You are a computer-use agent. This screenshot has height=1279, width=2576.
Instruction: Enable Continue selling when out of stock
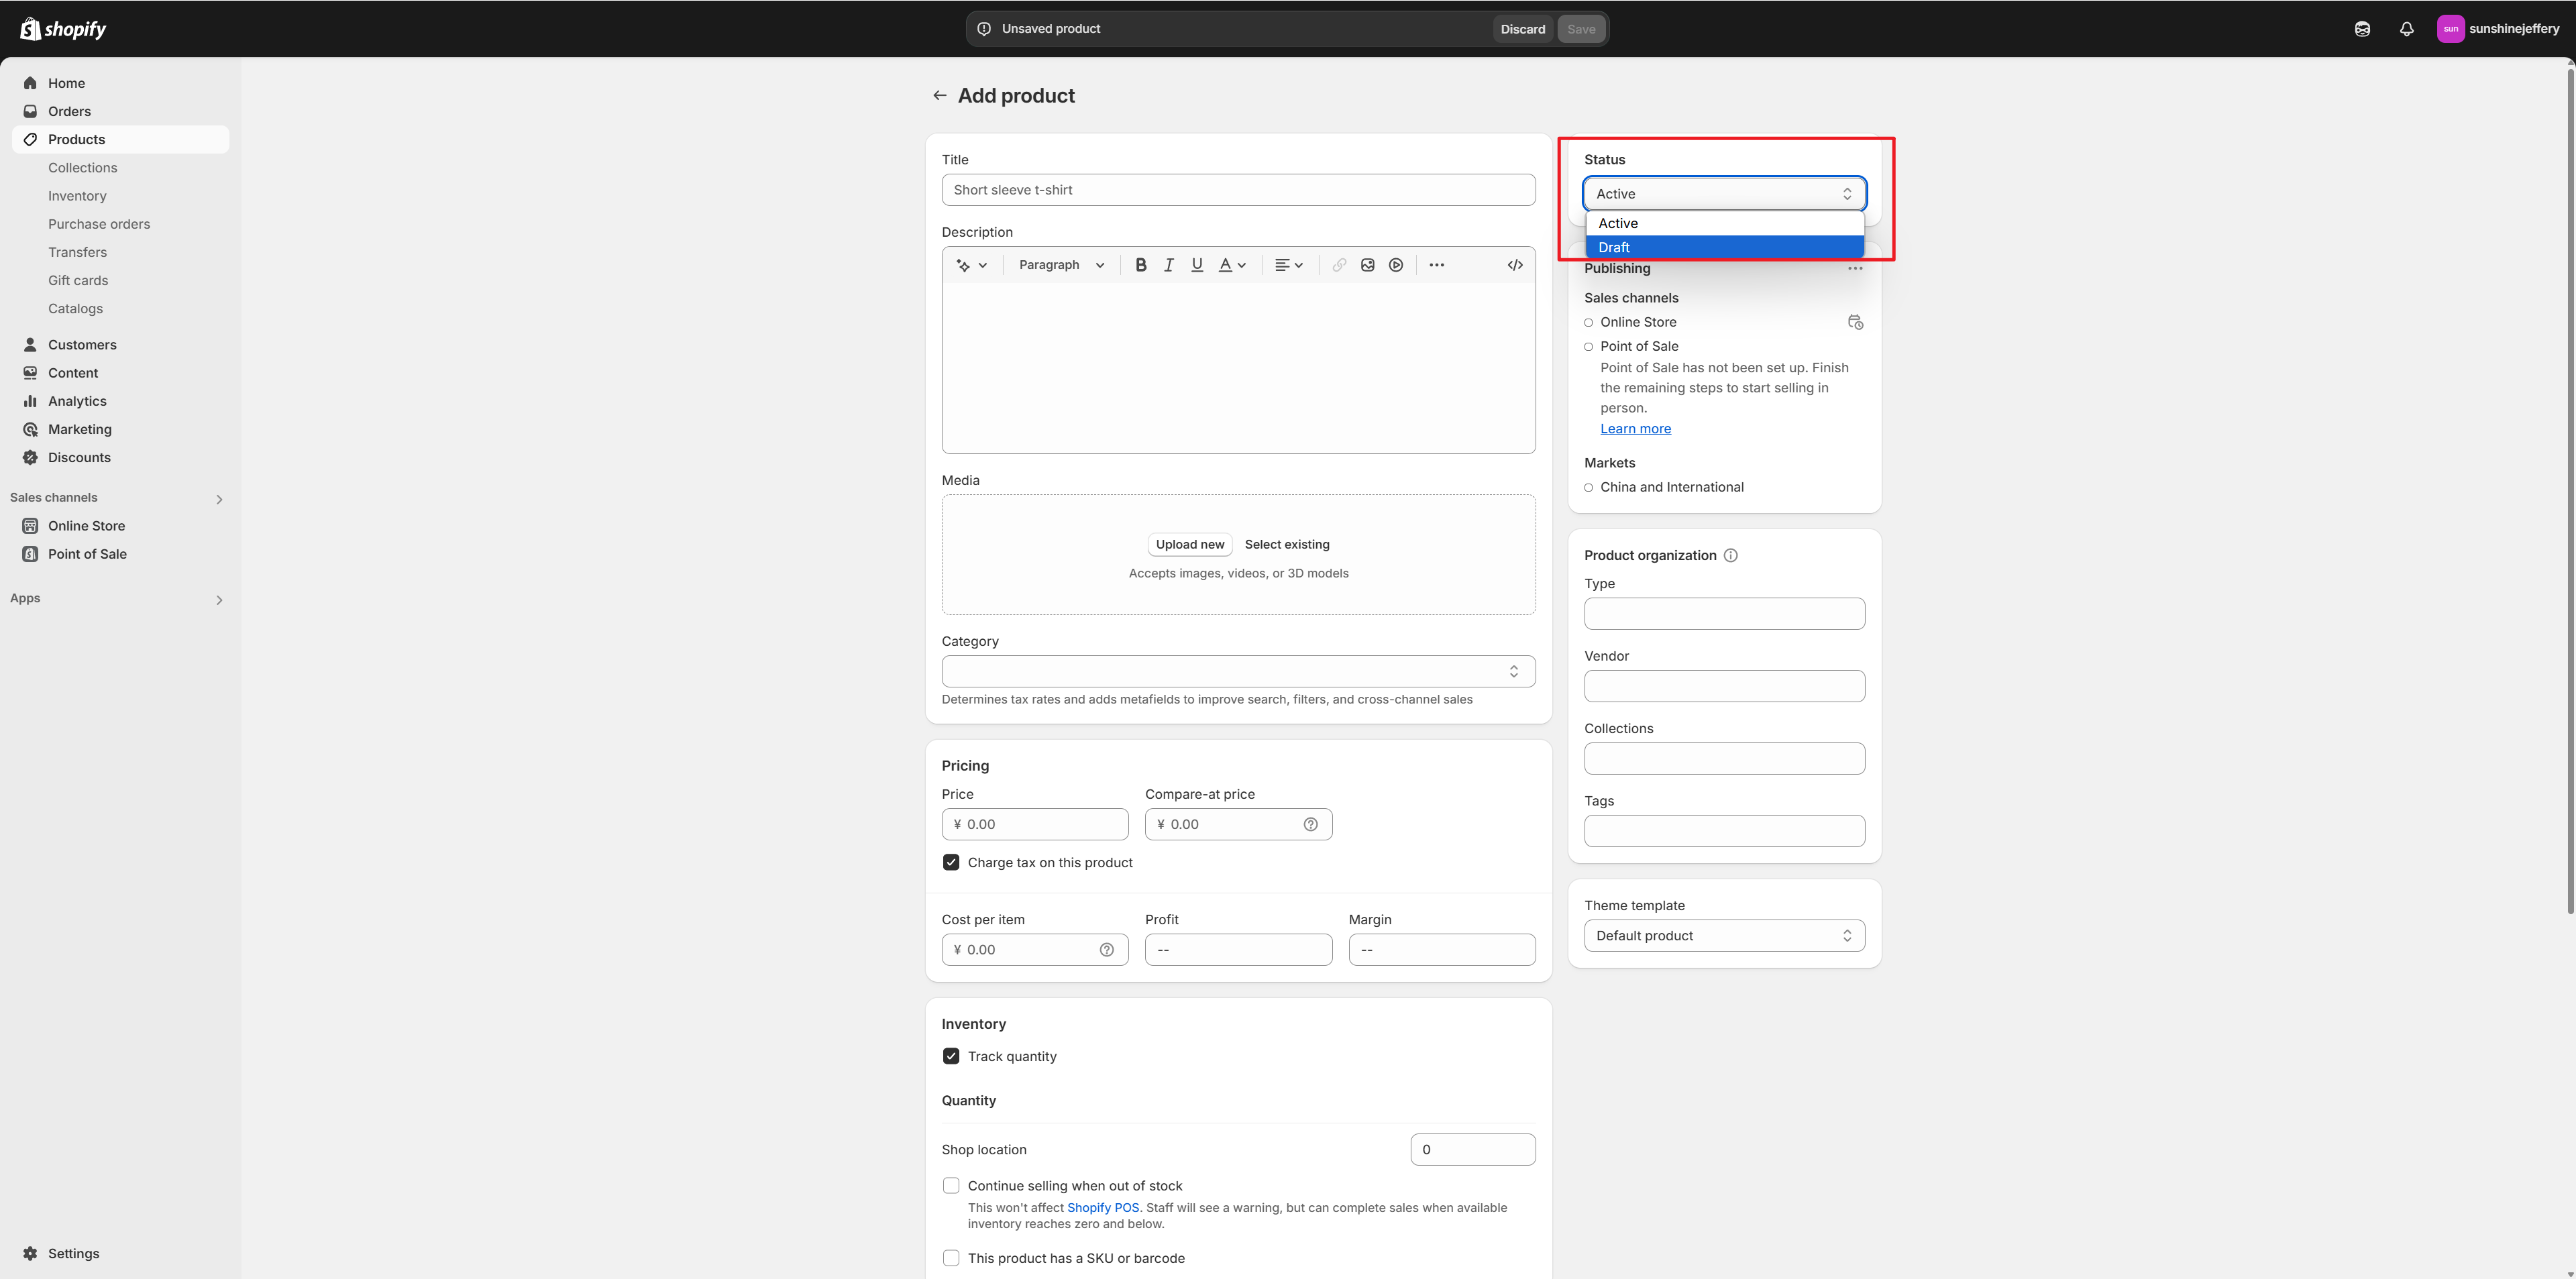(x=951, y=1186)
